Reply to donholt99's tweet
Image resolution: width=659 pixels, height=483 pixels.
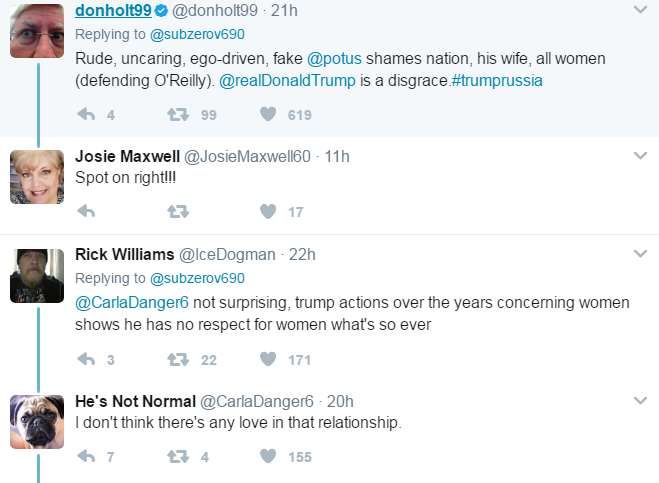pos(87,114)
